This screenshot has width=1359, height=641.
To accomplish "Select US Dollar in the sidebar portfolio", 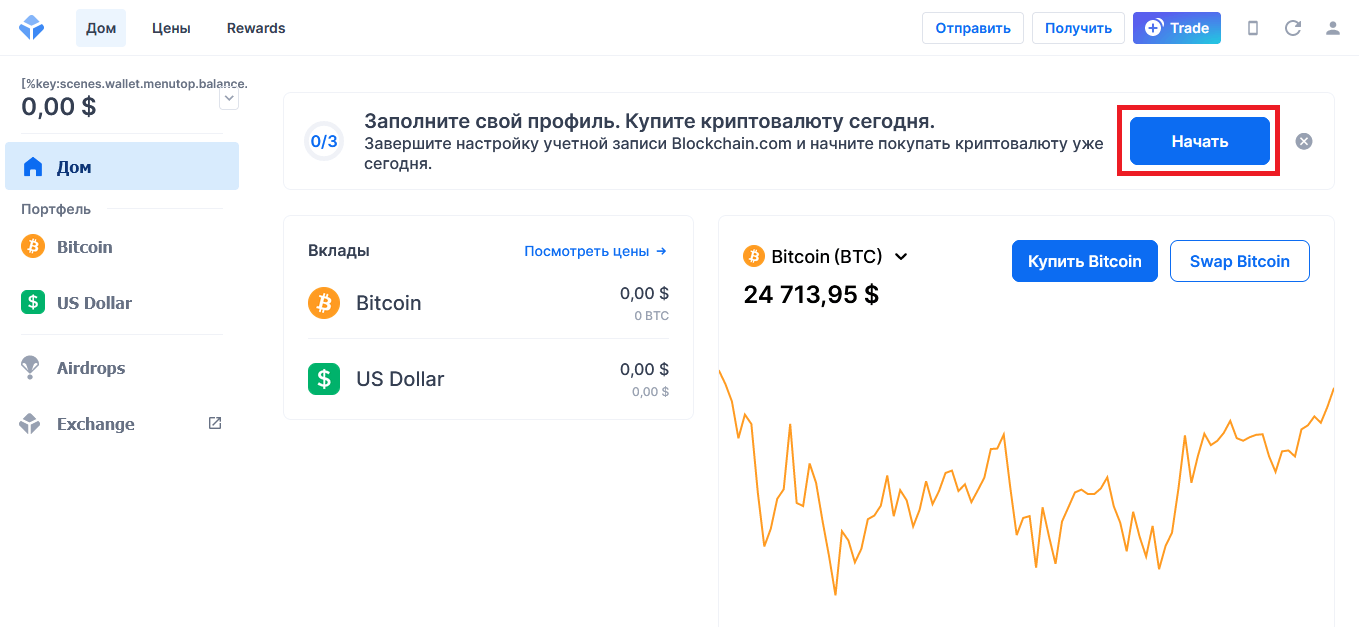I will 94,303.
